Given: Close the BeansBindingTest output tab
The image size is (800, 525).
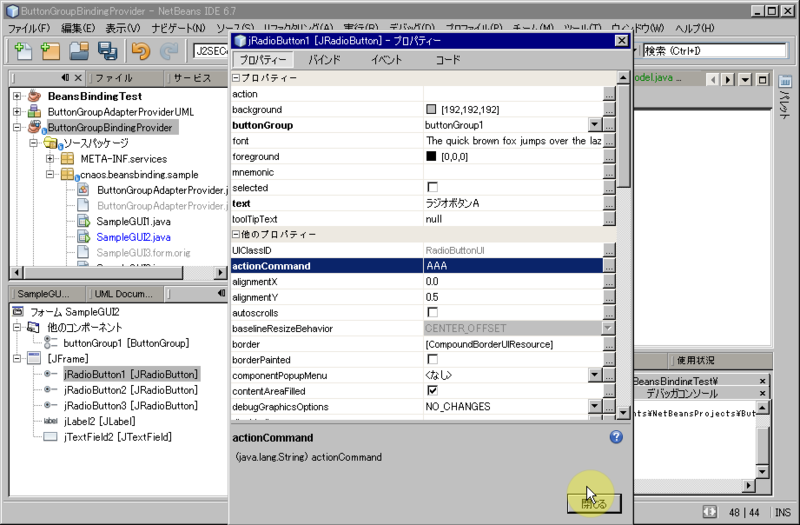Looking at the screenshot, I should [762, 381].
